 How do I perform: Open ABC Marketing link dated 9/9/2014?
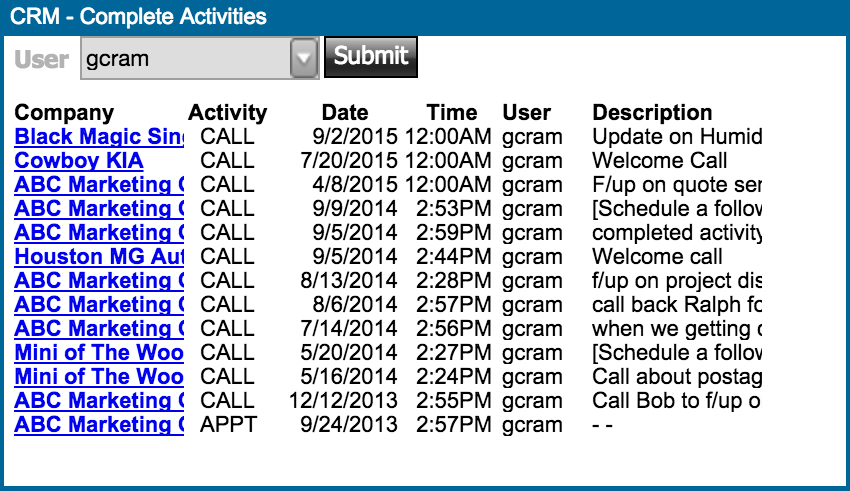tap(99, 209)
